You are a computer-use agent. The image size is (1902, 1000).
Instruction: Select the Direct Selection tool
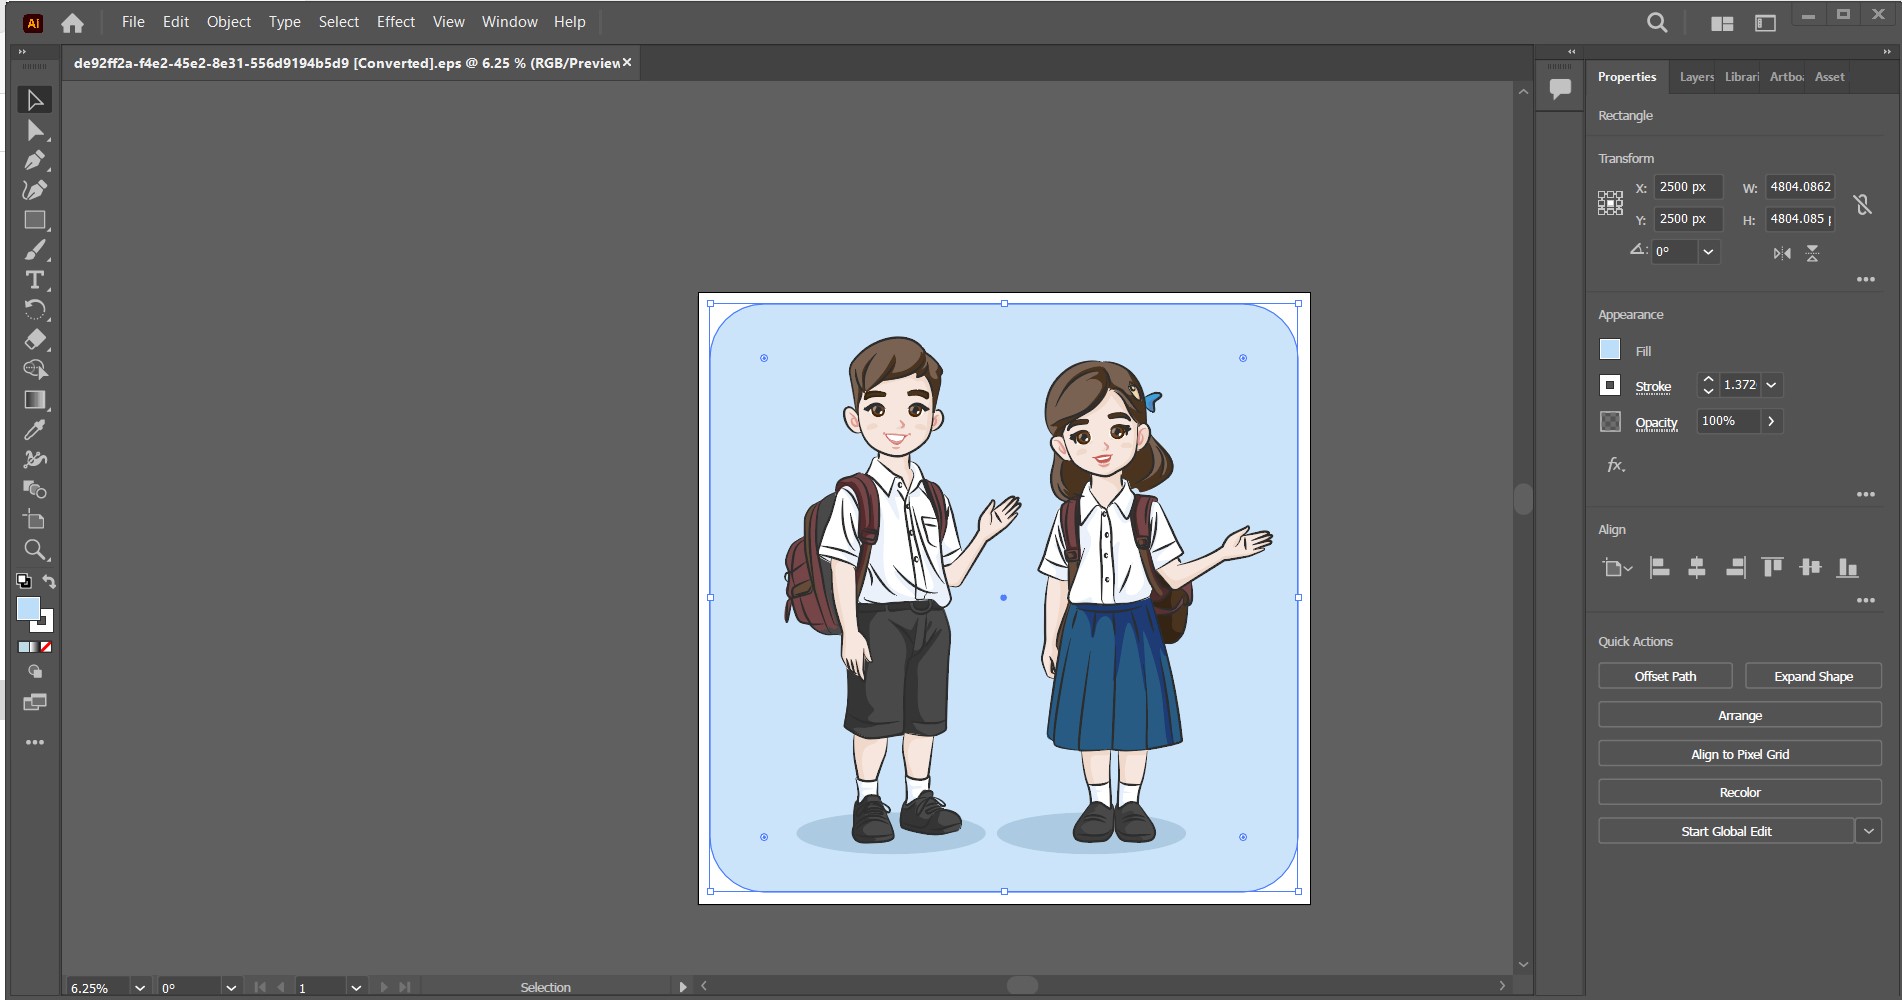(x=34, y=130)
